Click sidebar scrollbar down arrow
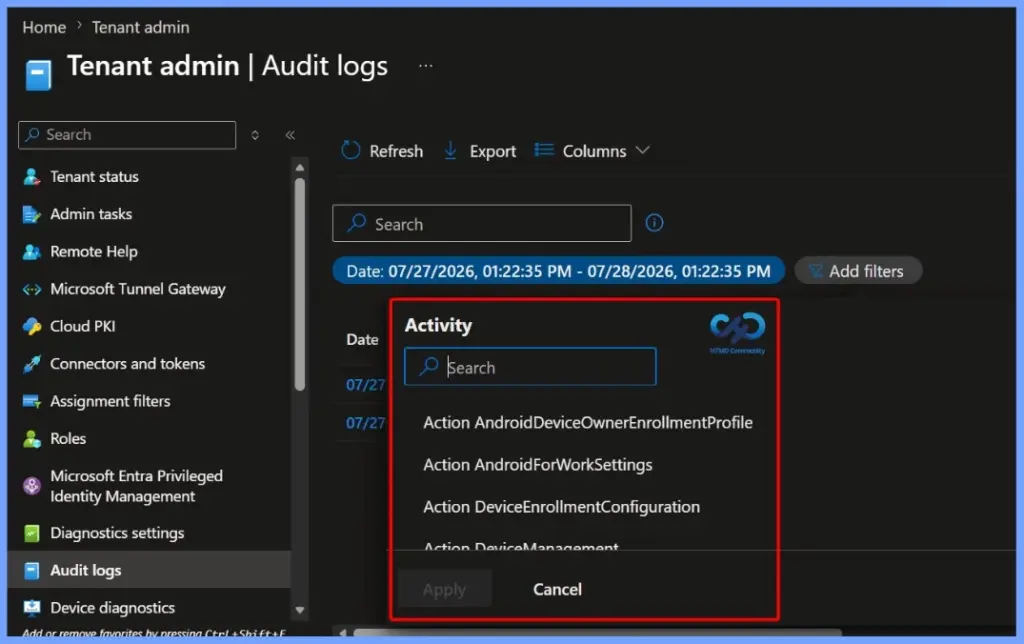 point(300,611)
